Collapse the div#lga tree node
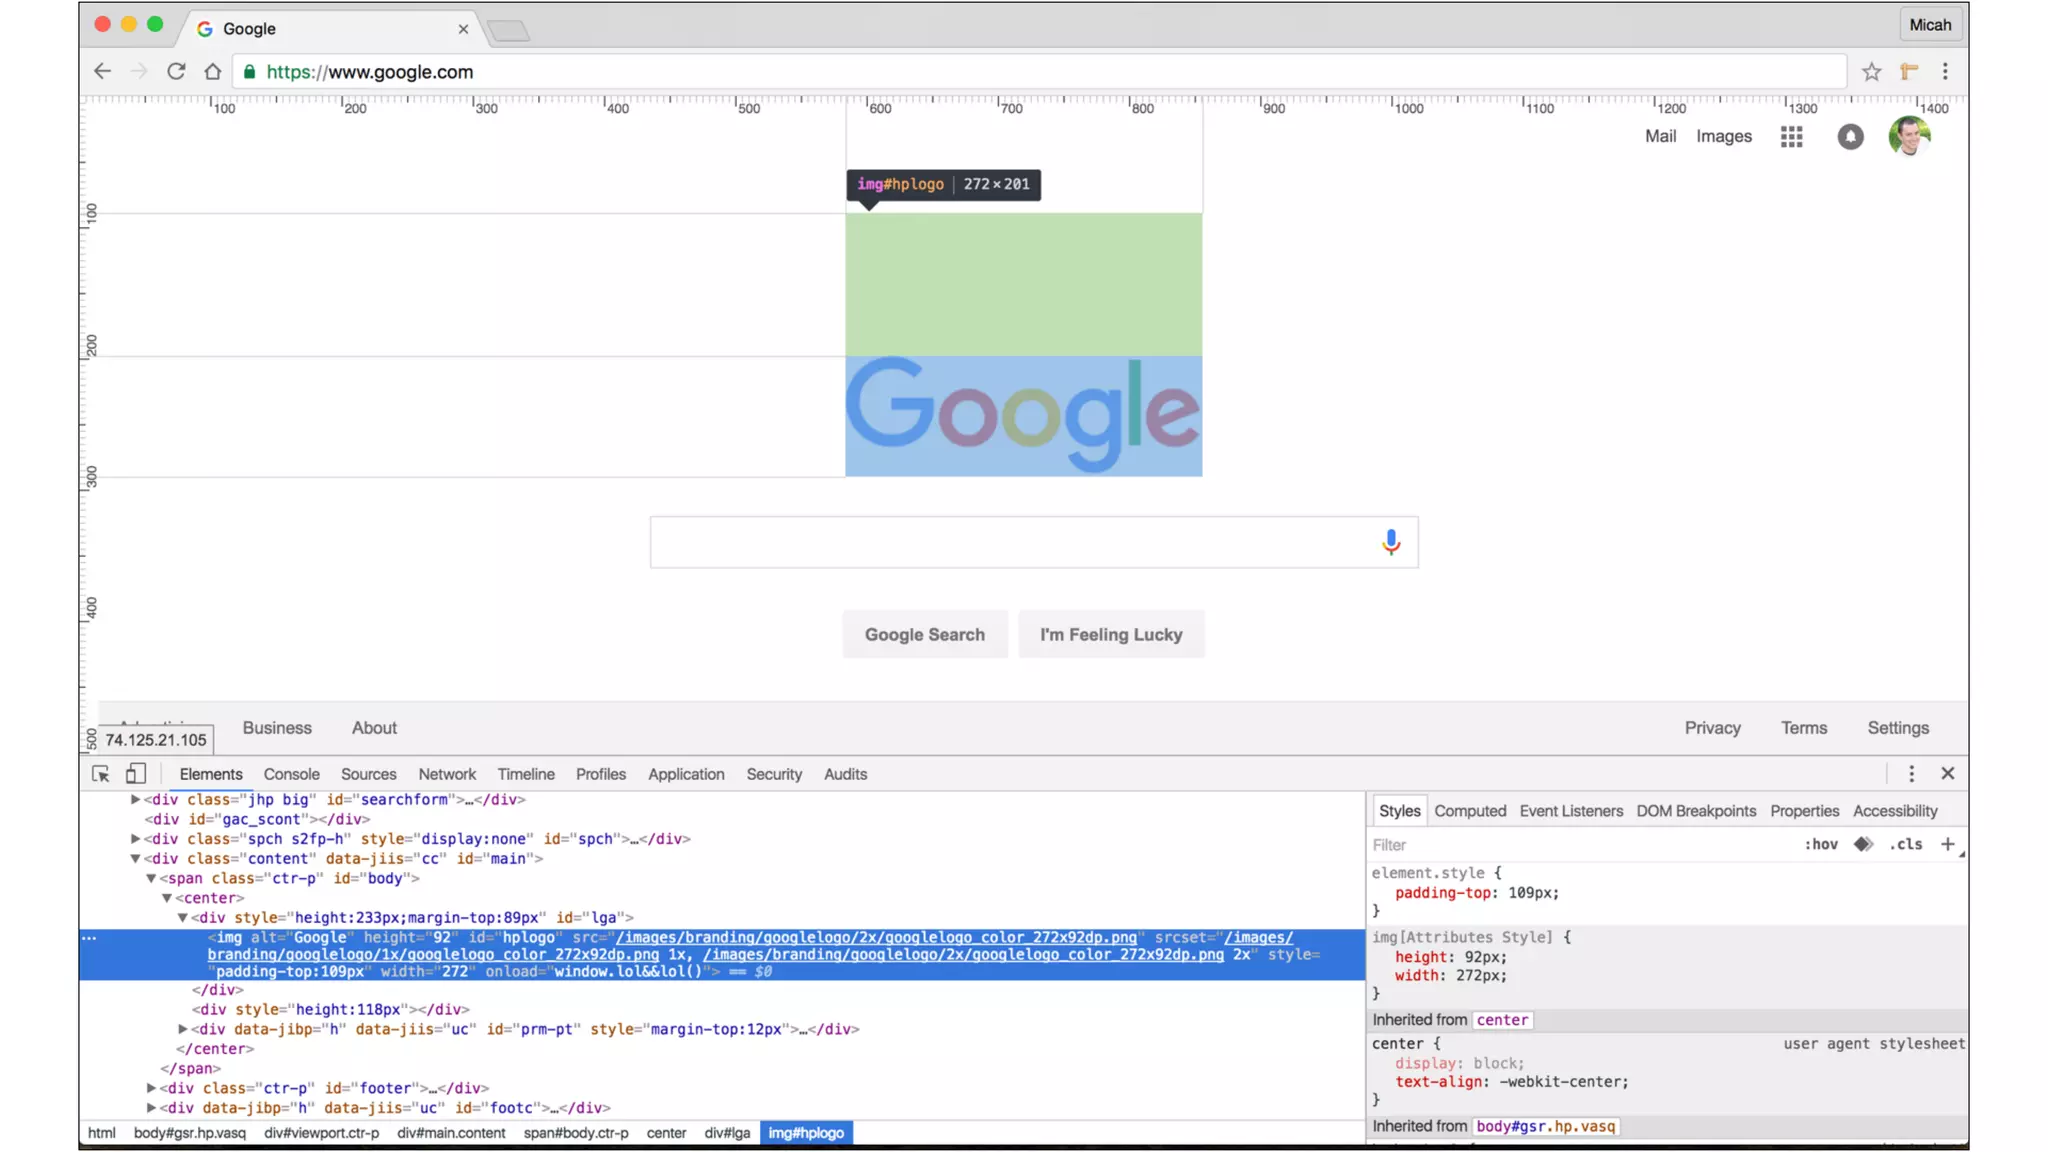Viewport: 2048px width, 1152px height. (183, 918)
